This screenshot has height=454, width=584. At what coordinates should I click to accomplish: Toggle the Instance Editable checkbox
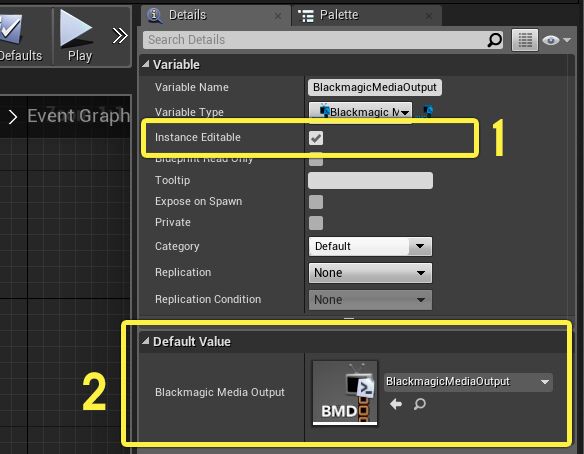[316, 138]
